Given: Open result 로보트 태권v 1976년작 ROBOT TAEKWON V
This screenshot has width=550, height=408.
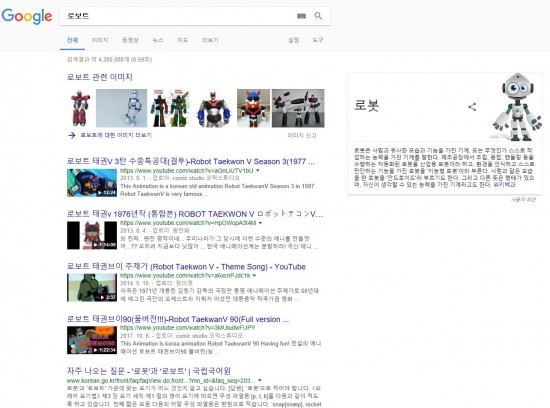Looking at the screenshot, I should click(195, 214).
